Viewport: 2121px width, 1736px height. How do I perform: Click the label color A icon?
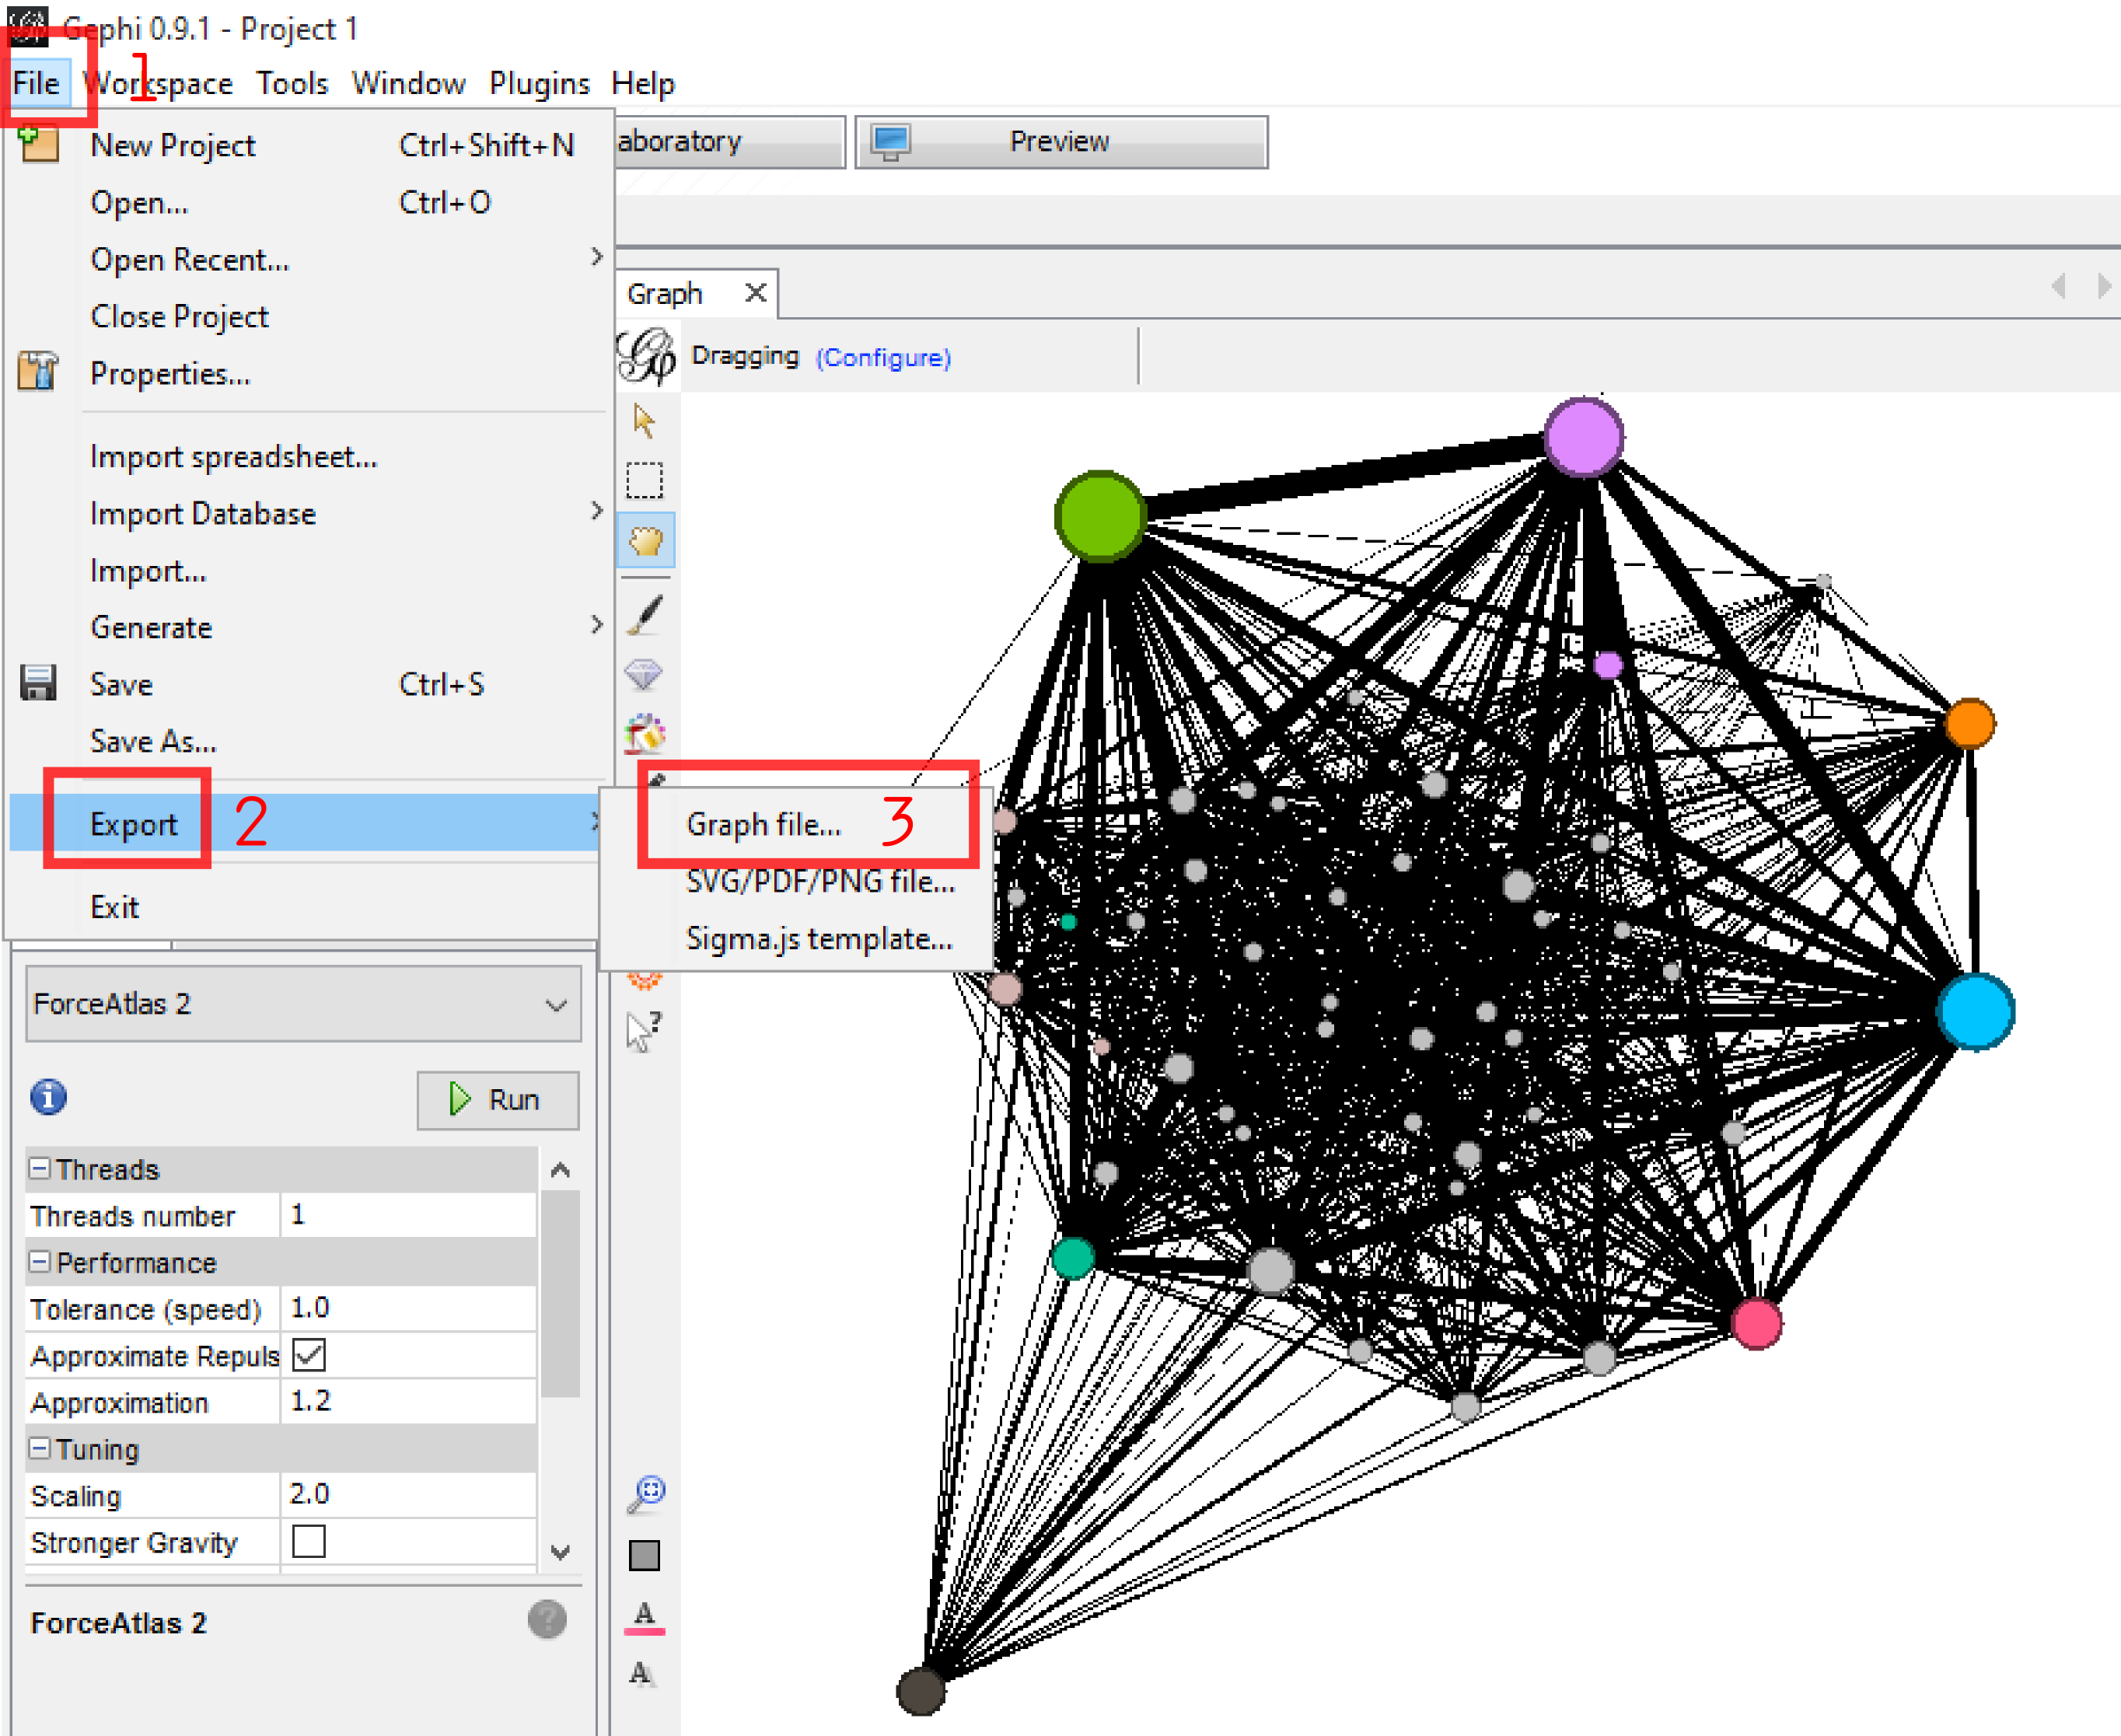pyautogui.click(x=644, y=1616)
